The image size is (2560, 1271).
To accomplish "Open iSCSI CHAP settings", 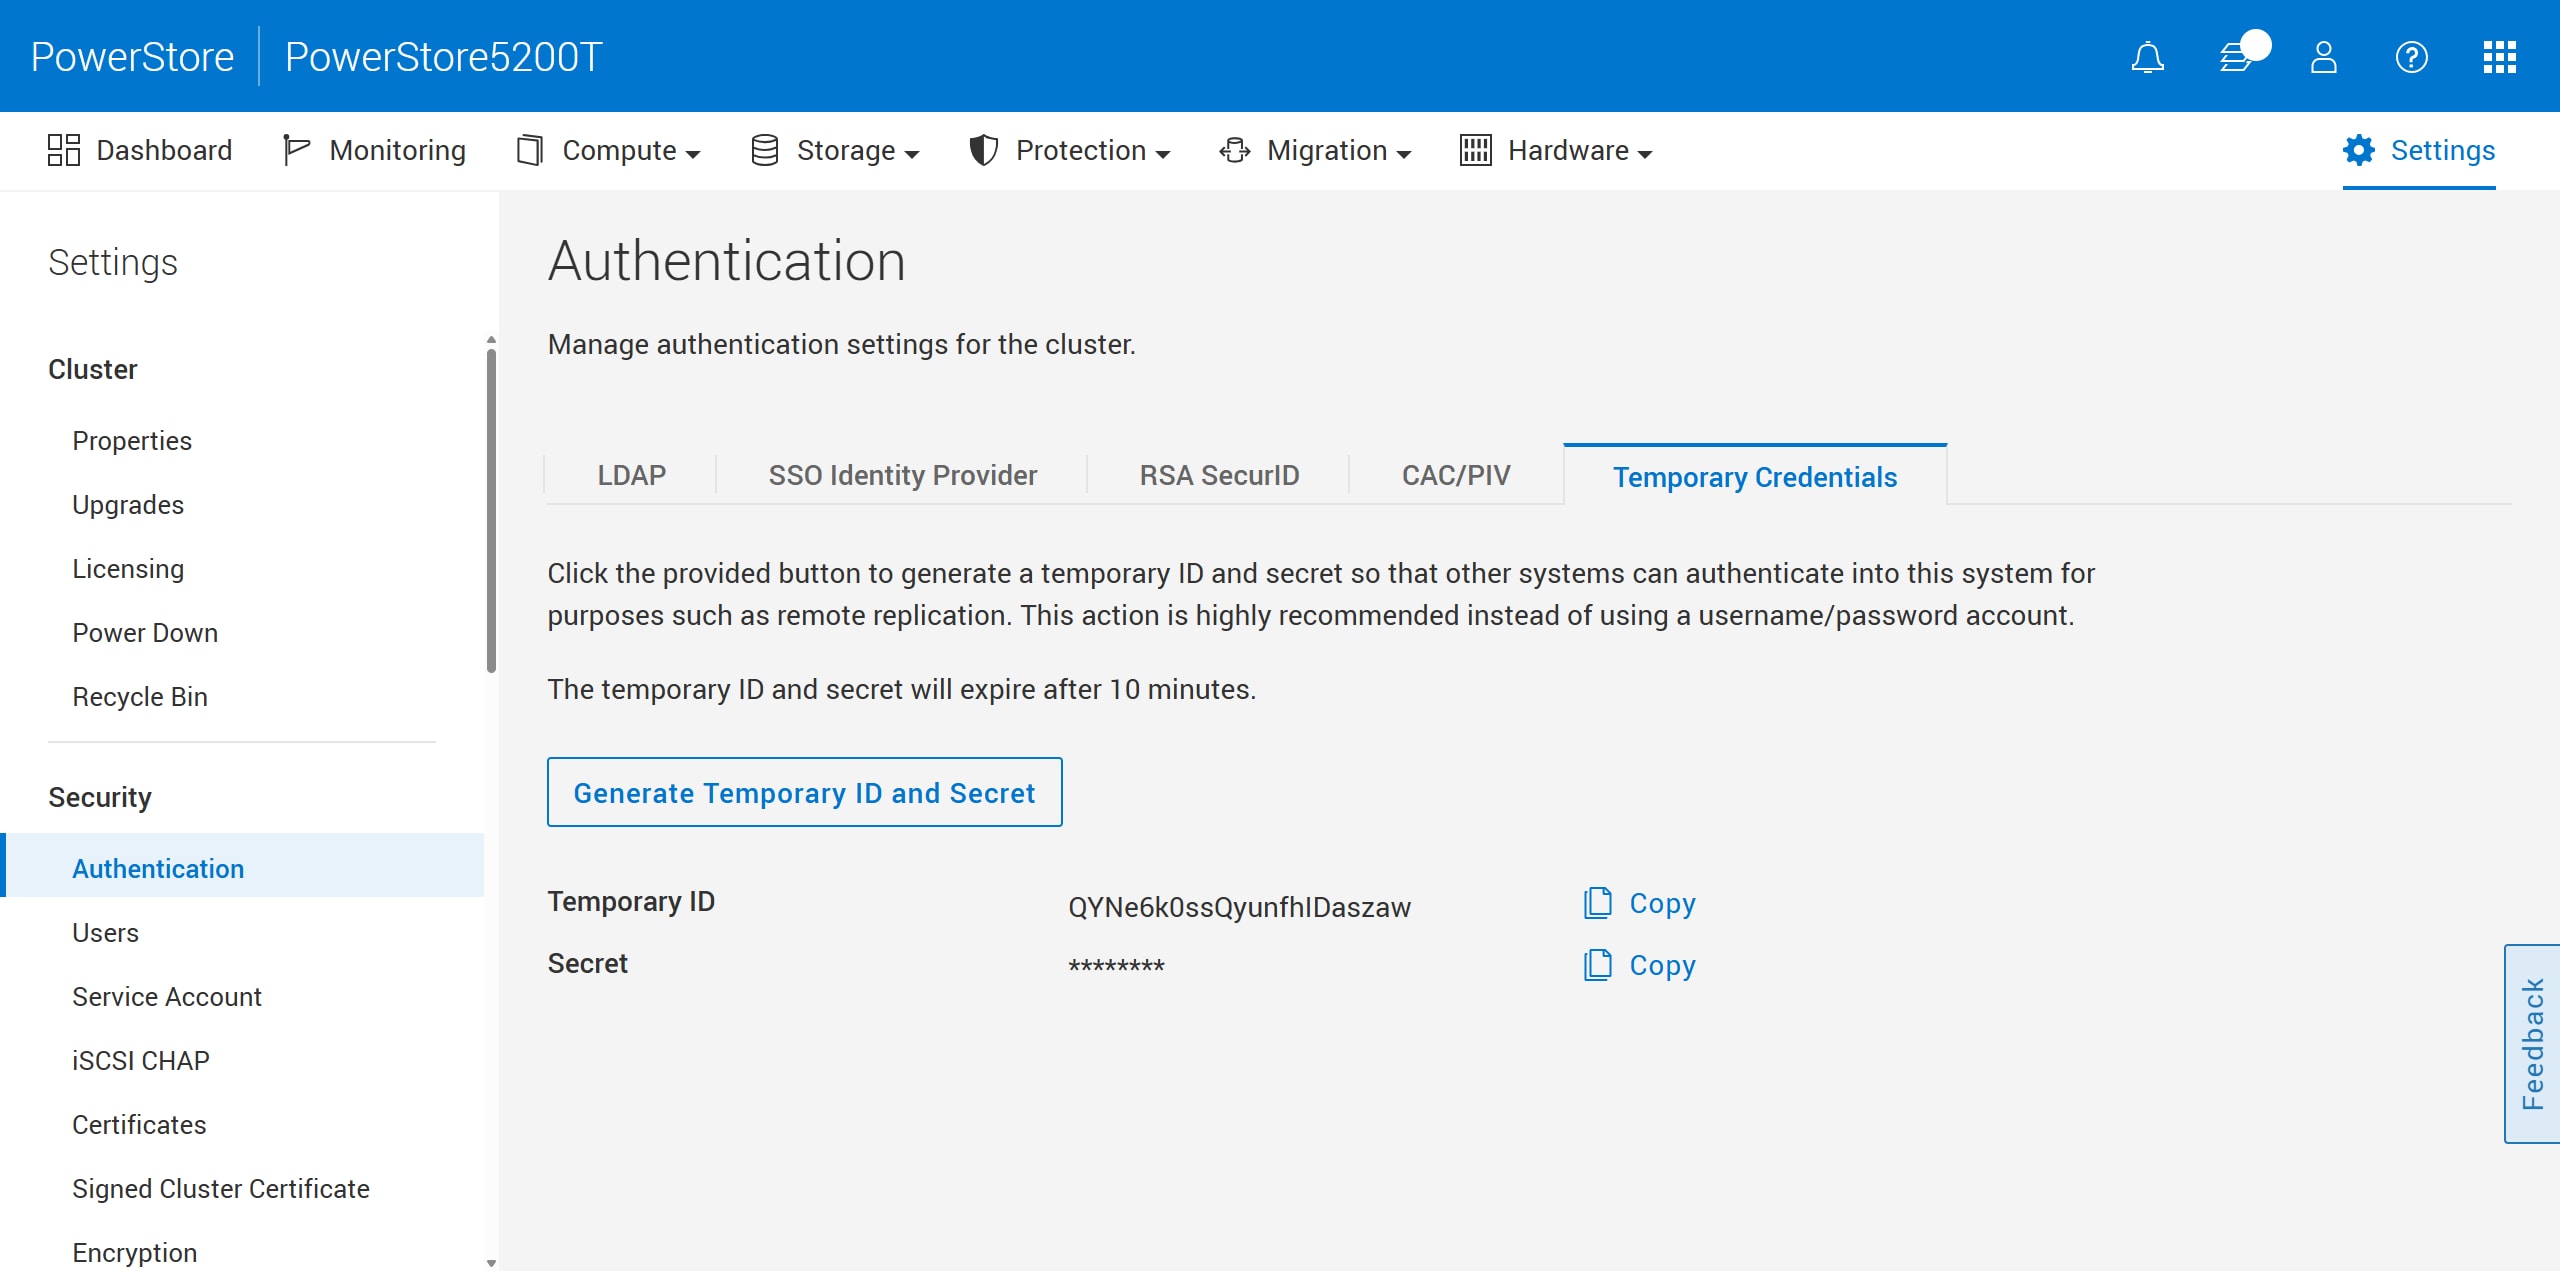I will coord(141,1061).
